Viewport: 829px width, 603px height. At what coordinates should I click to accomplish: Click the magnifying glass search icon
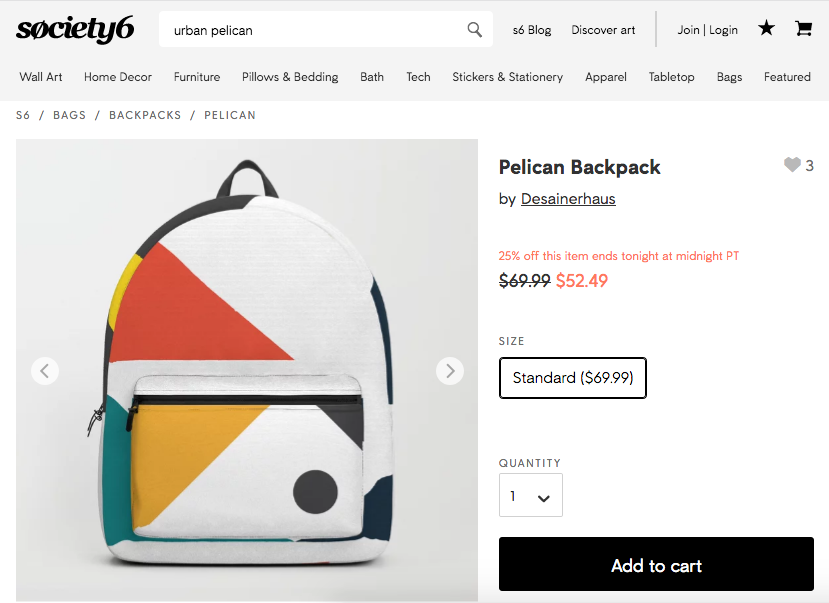point(474,29)
